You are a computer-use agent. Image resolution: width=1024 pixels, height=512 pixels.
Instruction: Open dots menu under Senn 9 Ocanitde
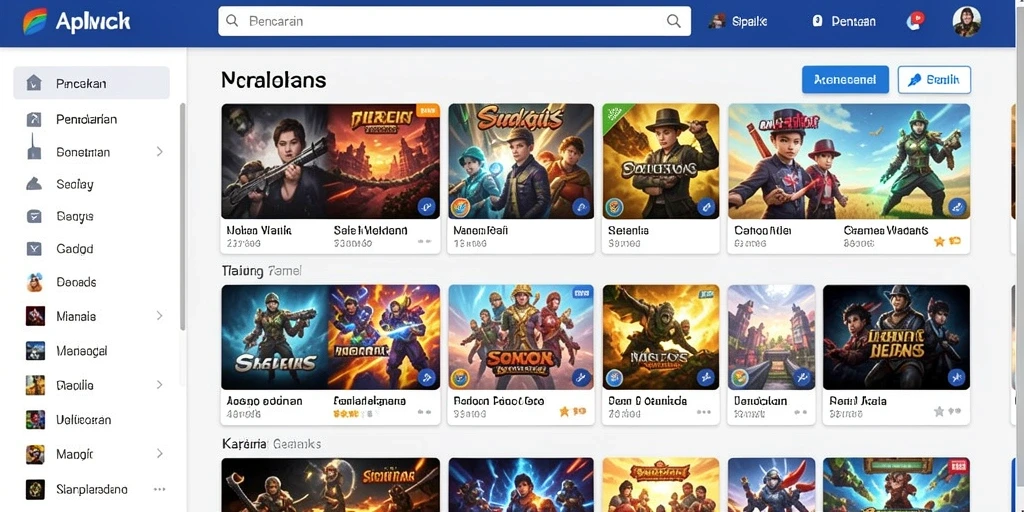coord(703,413)
